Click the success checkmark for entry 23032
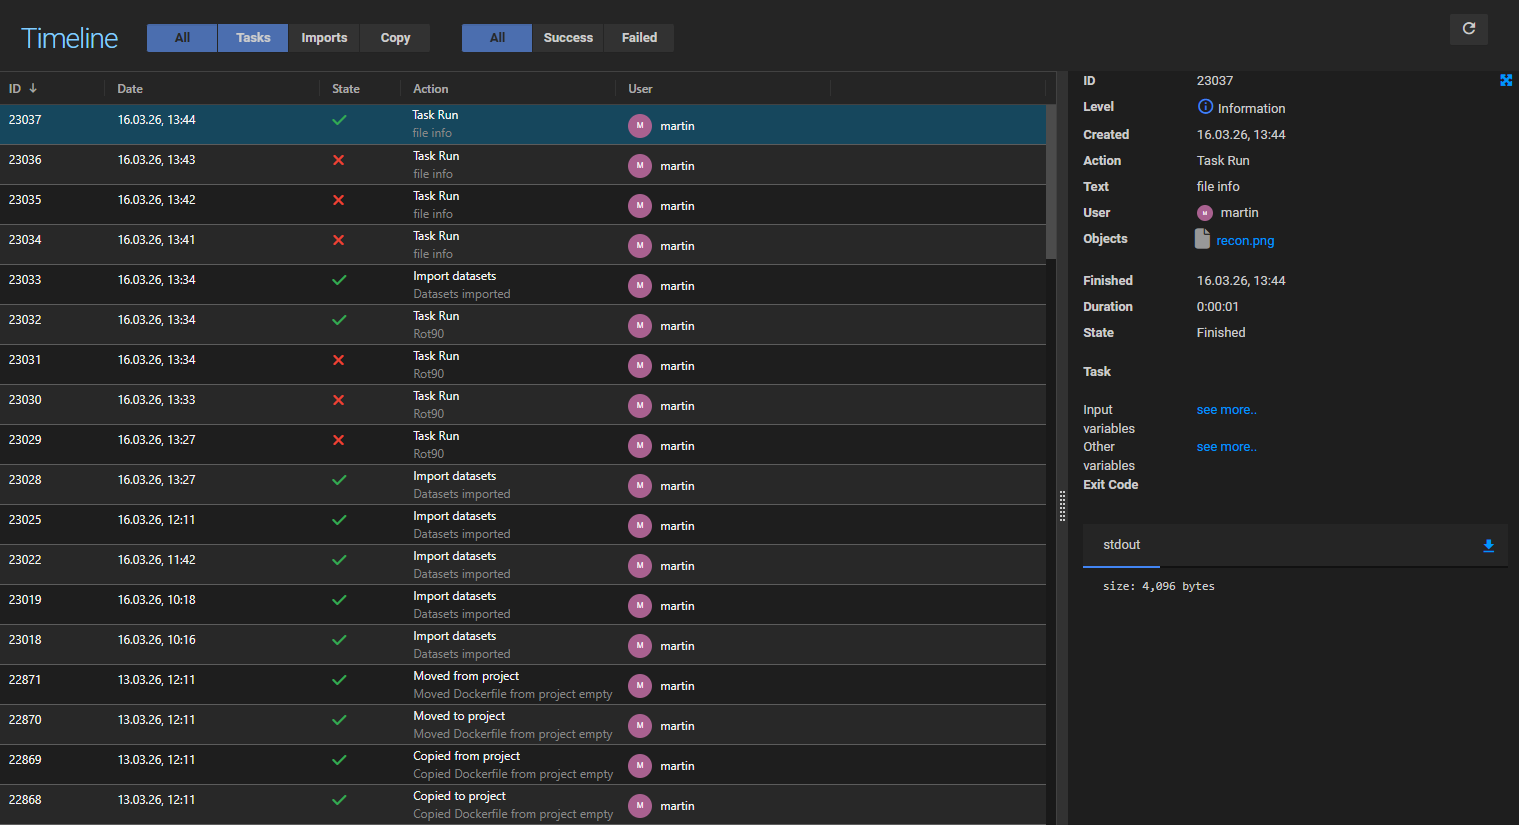The width and height of the screenshot is (1519, 825). coord(339,320)
